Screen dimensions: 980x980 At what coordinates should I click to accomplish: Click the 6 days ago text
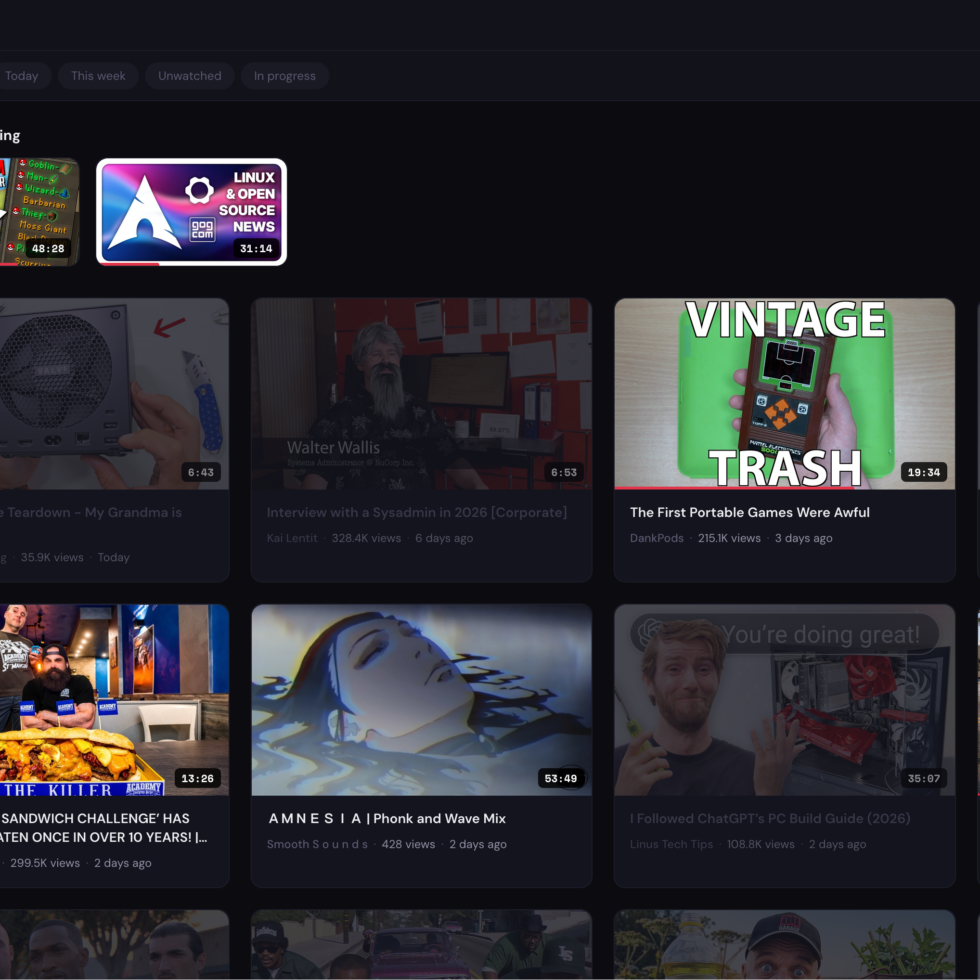point(444,538)
